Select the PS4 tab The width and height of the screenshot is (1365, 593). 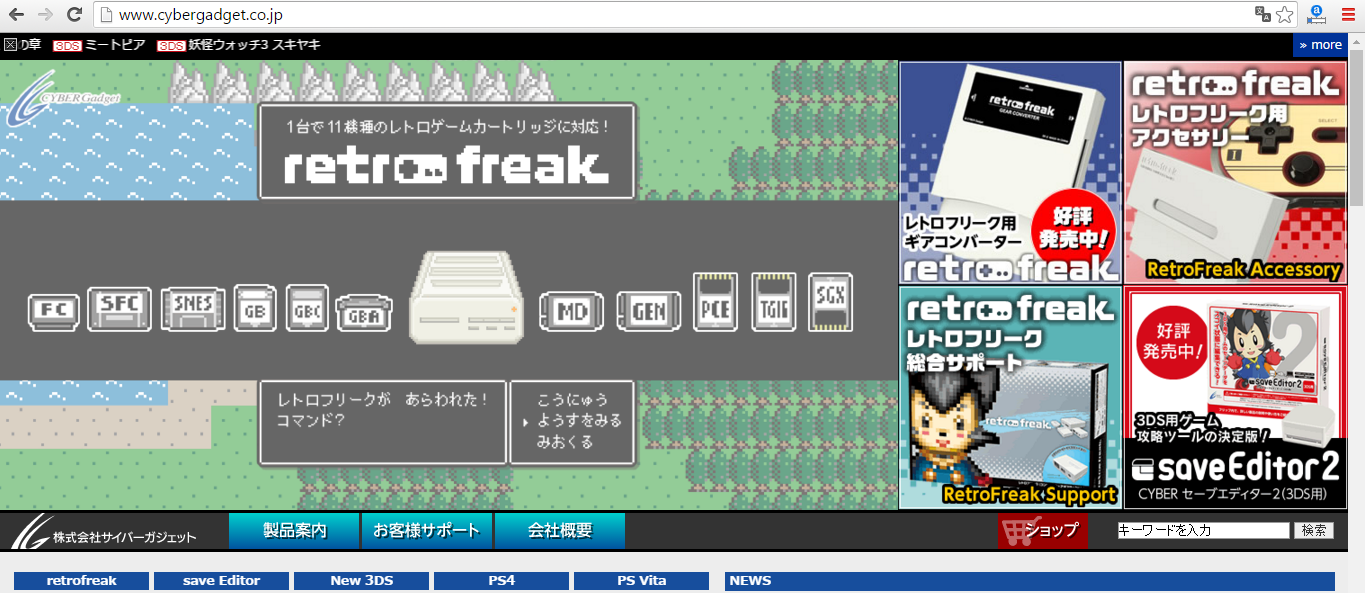pos(501,581)
